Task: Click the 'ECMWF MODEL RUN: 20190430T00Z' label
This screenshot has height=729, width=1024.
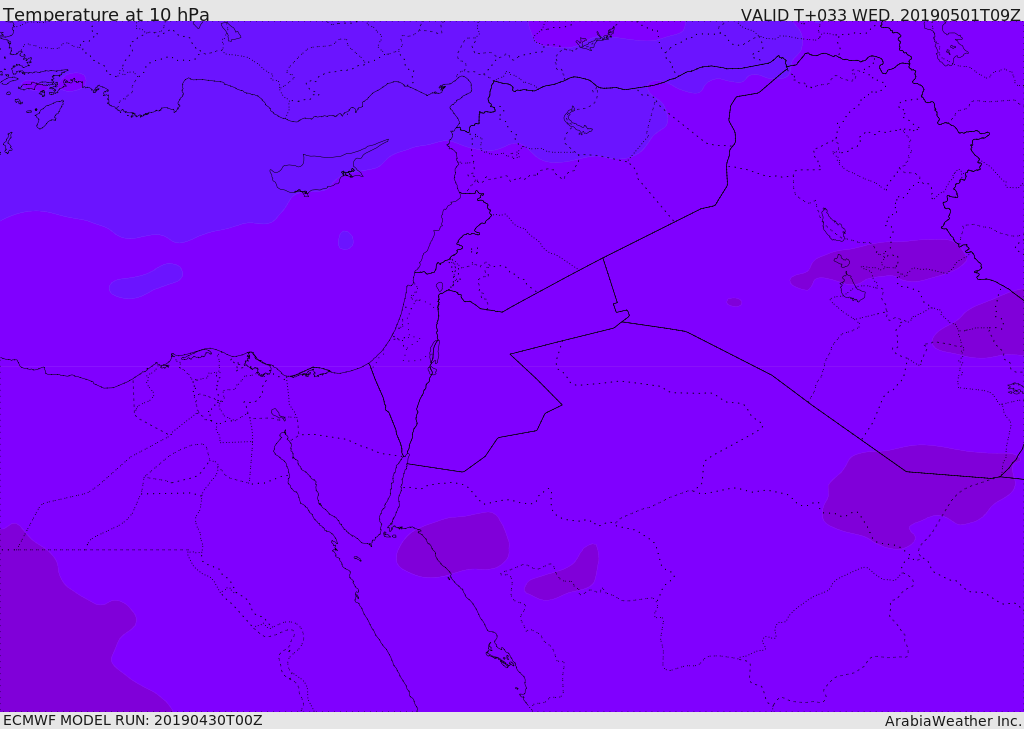Action: pyautogui.click(x=133, y=720)
